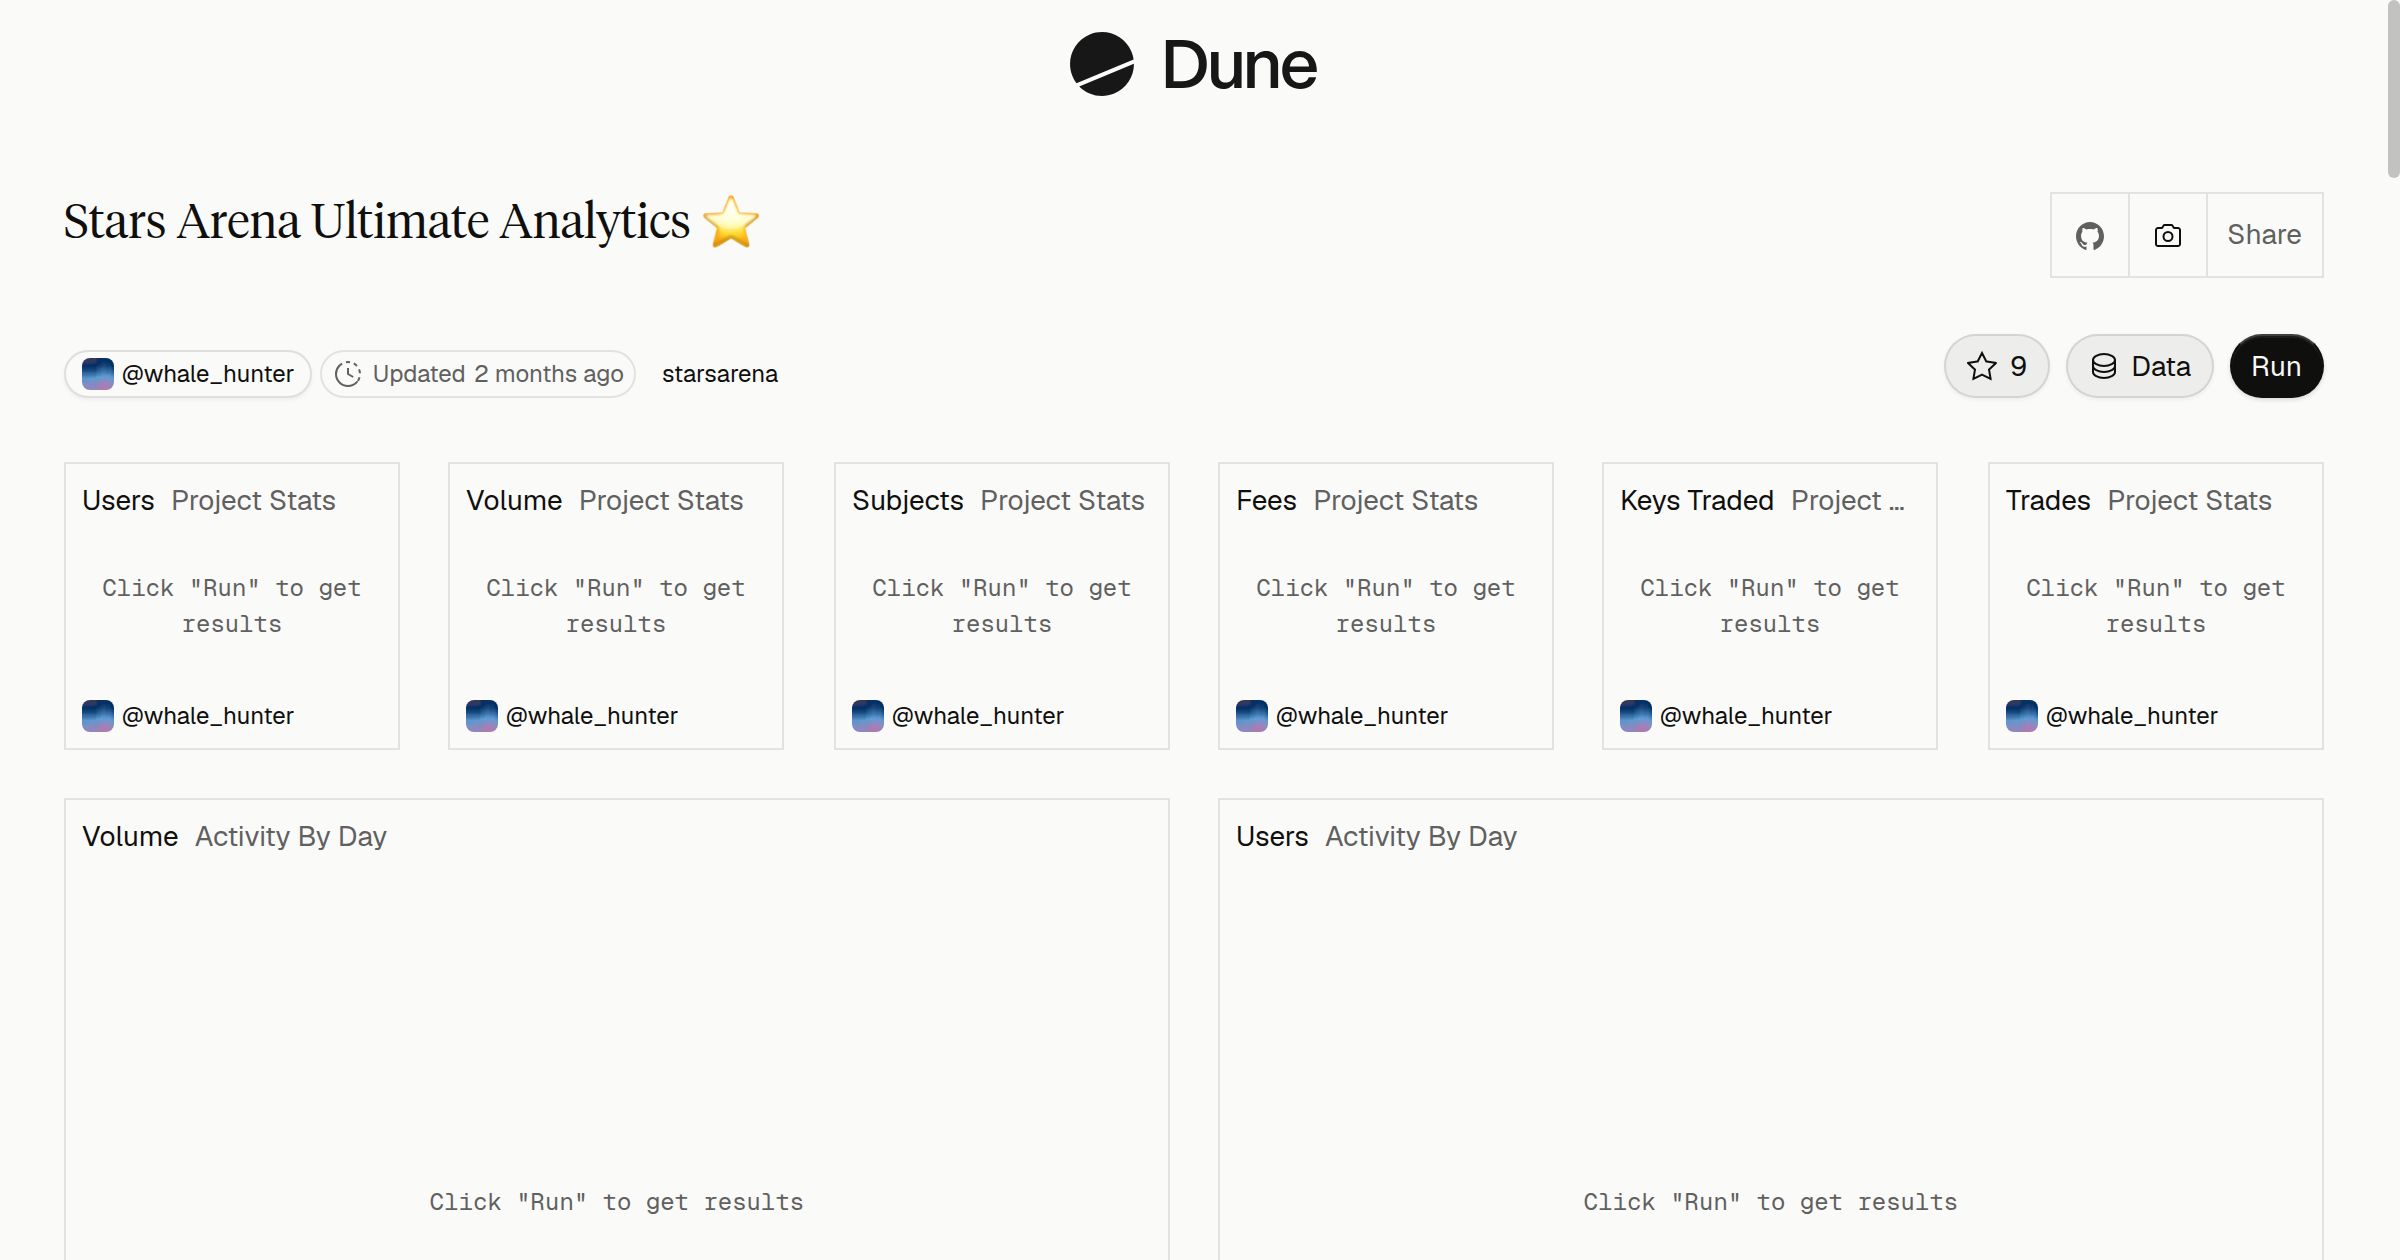This screenshot has height=1260, width=2400.
Task: Open the Users Project Stats title
Action: pyautogui.click(x=209, y=500)
